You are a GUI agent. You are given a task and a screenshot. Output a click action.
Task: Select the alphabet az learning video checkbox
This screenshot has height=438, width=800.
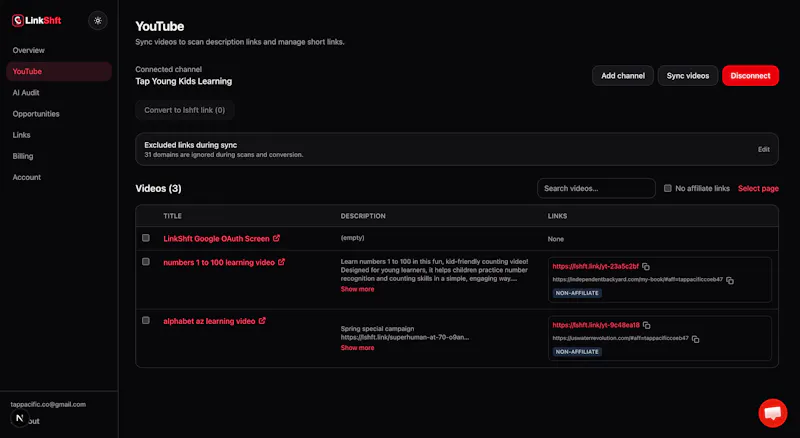point(146,320)
